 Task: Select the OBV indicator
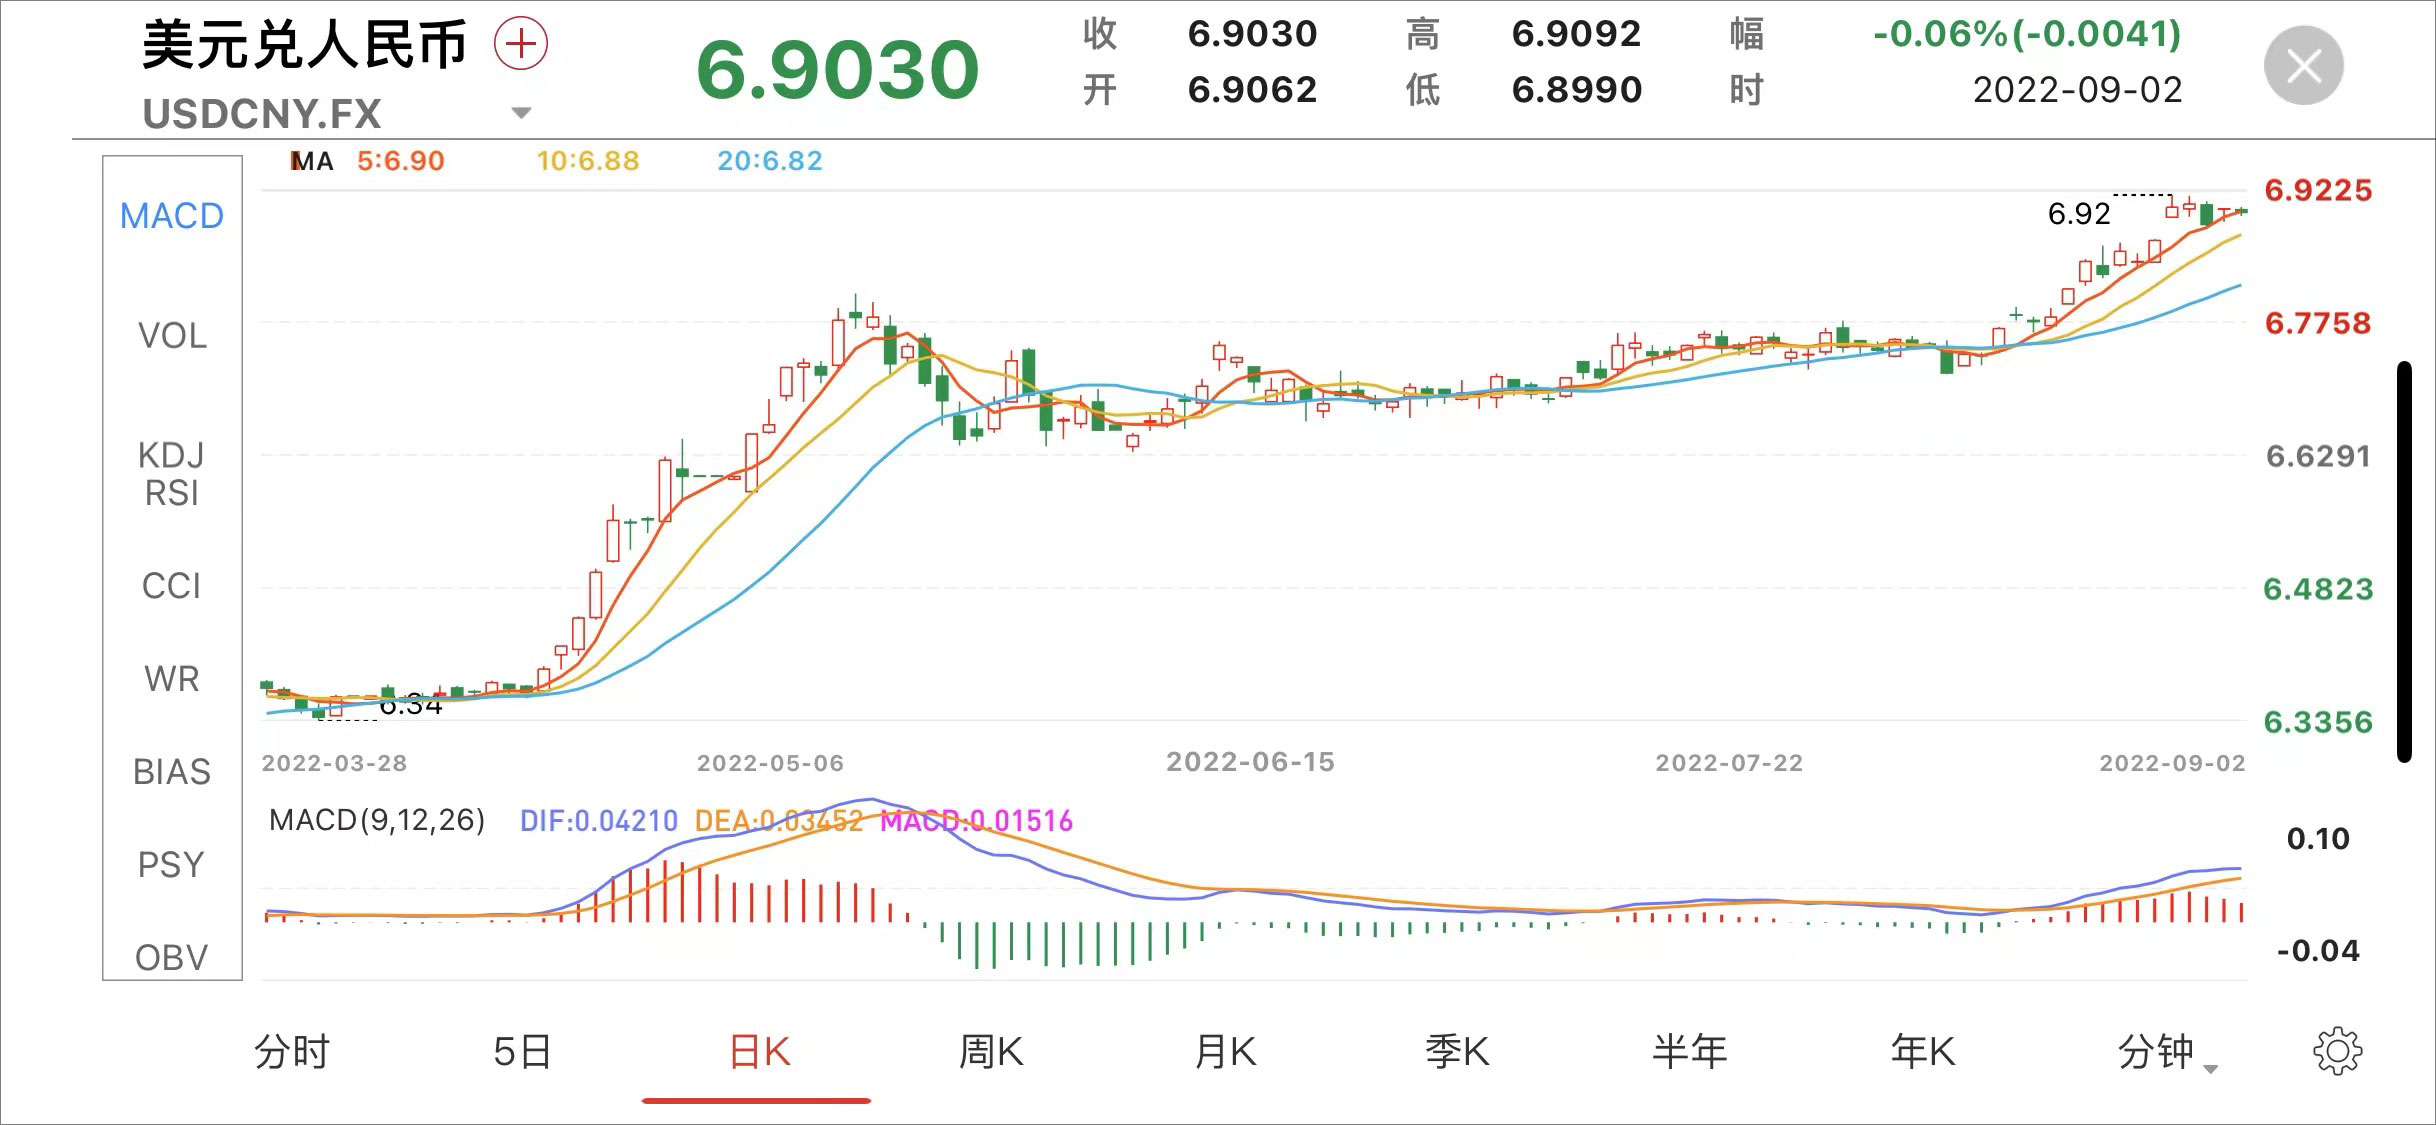click(172, 957)
